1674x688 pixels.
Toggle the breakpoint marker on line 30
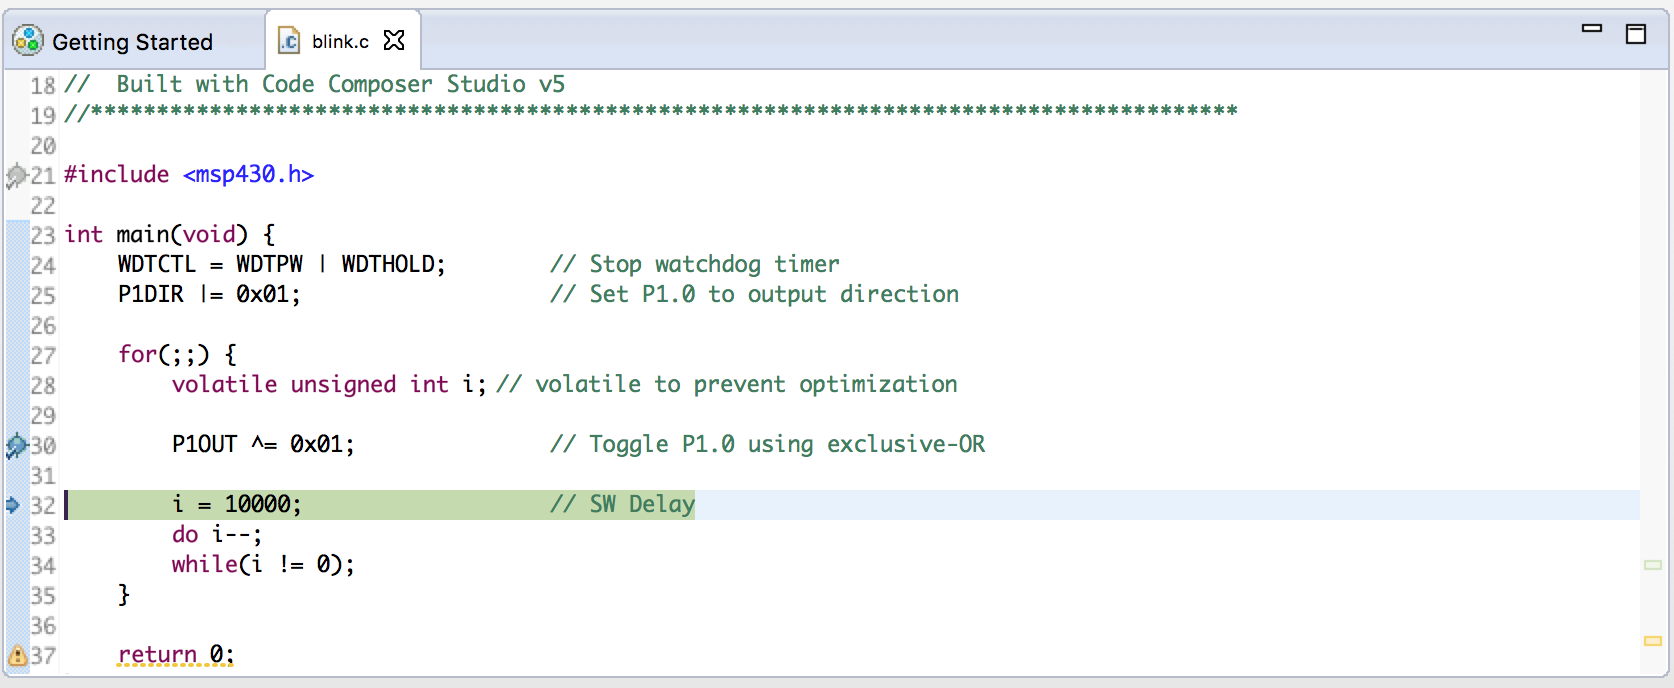[x=16, y=446]
